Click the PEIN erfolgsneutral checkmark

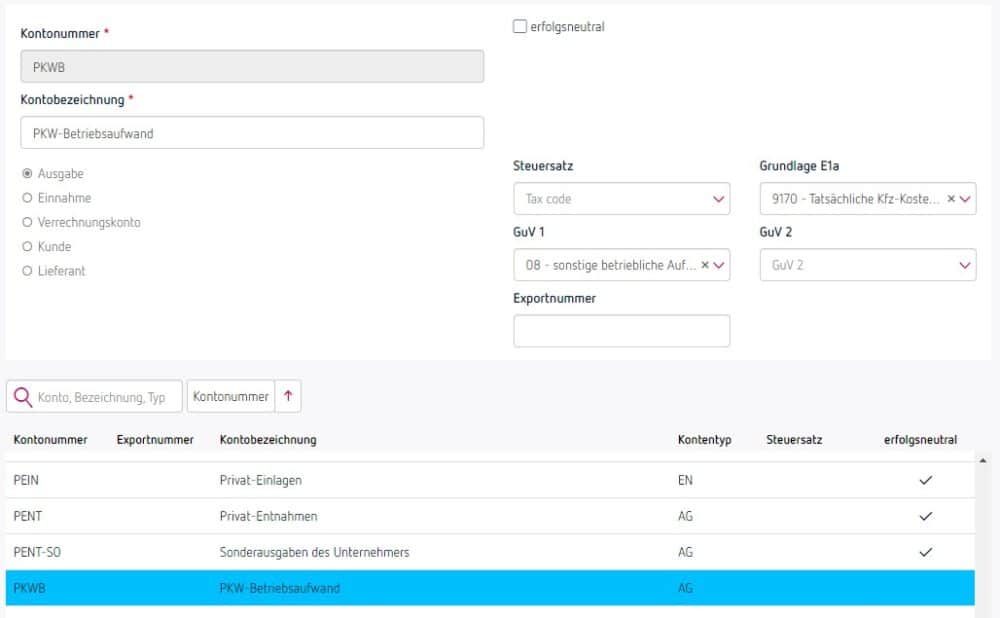click(x=925, y=481)
